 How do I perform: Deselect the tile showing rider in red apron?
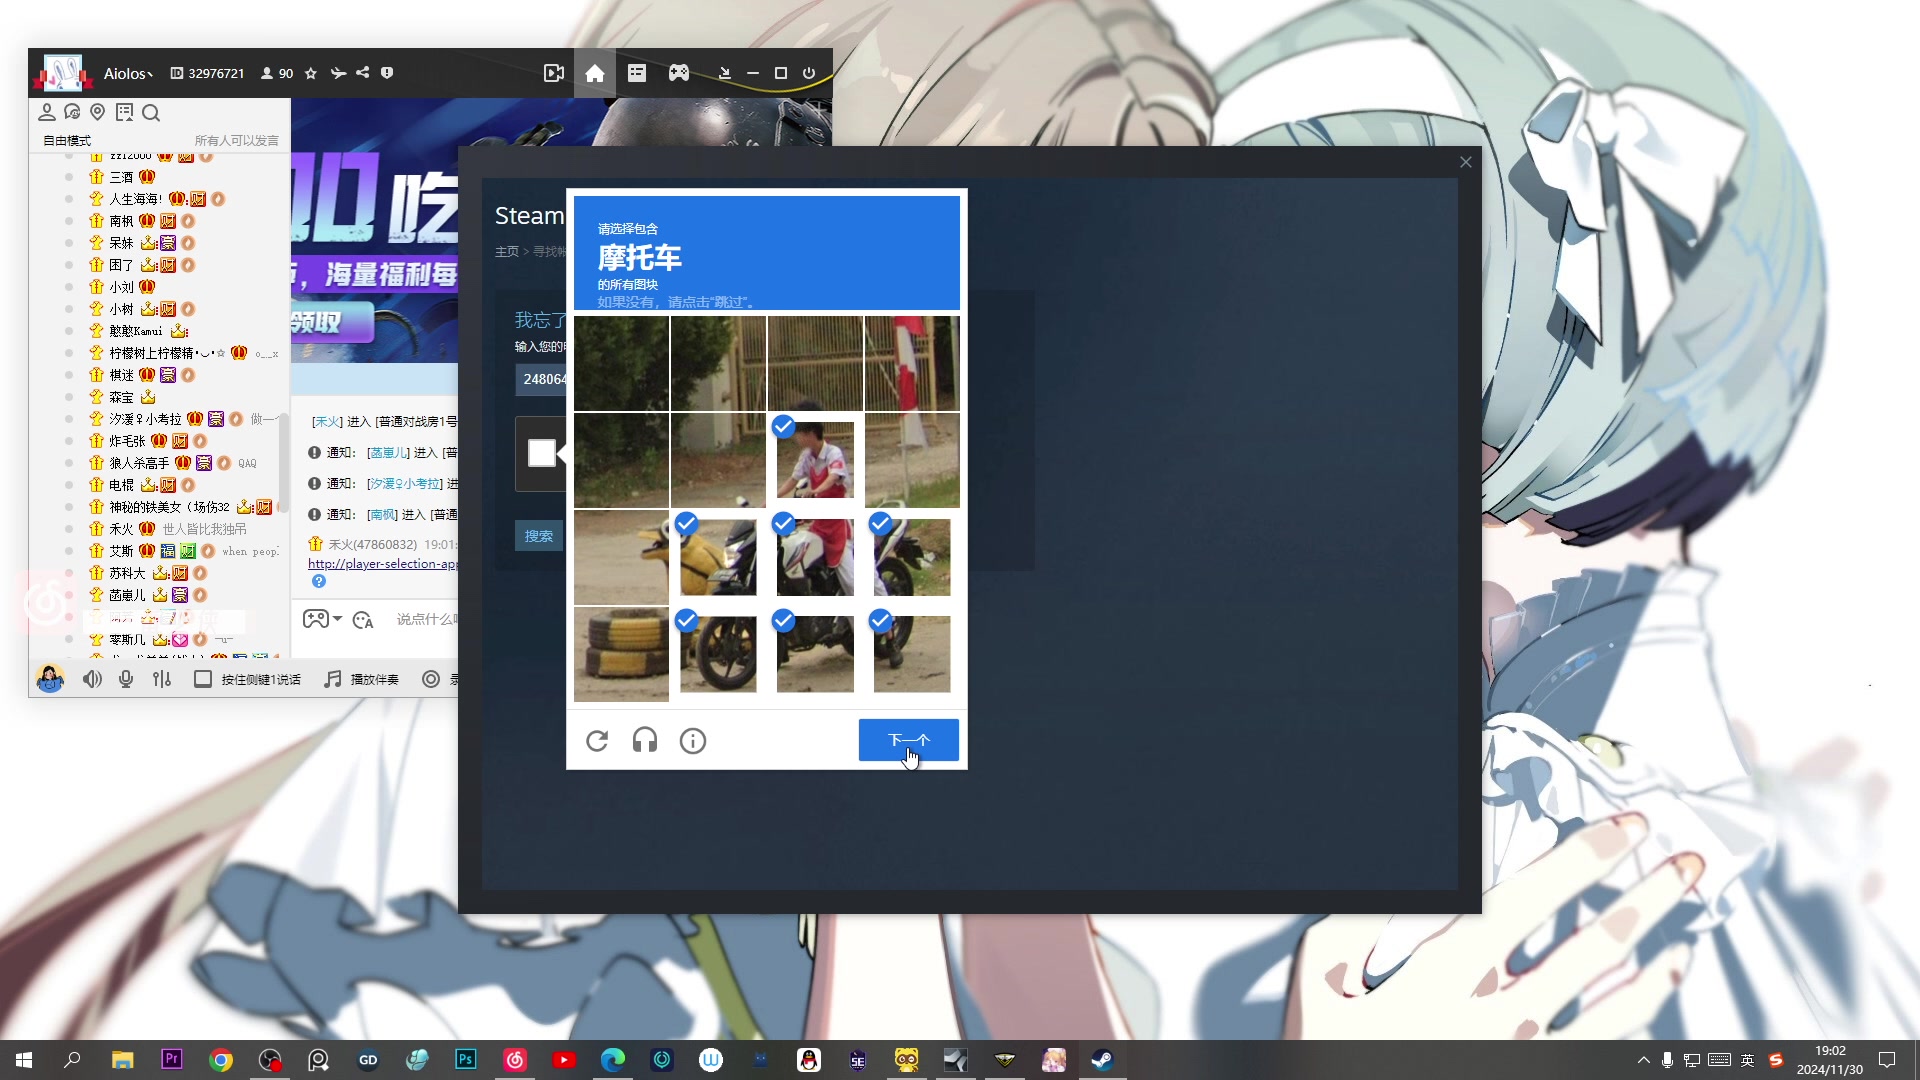point(815,460)
